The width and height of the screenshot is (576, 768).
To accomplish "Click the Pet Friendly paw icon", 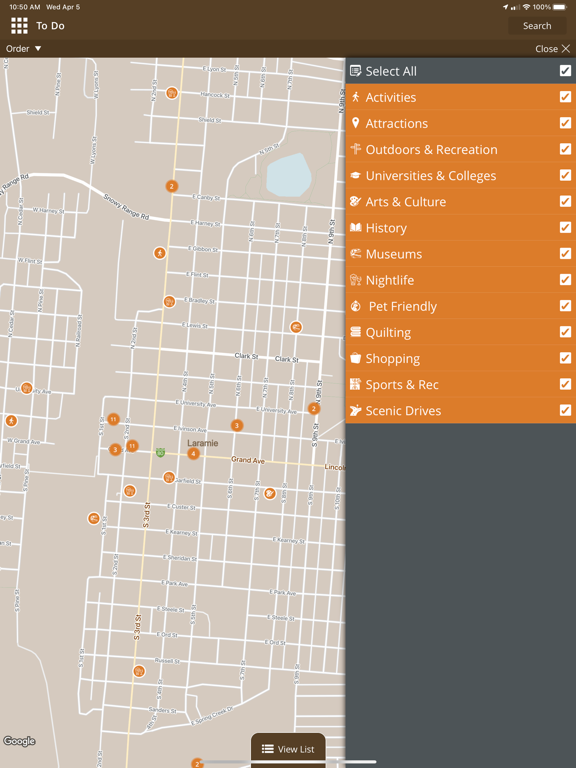I will coord(356,306).
